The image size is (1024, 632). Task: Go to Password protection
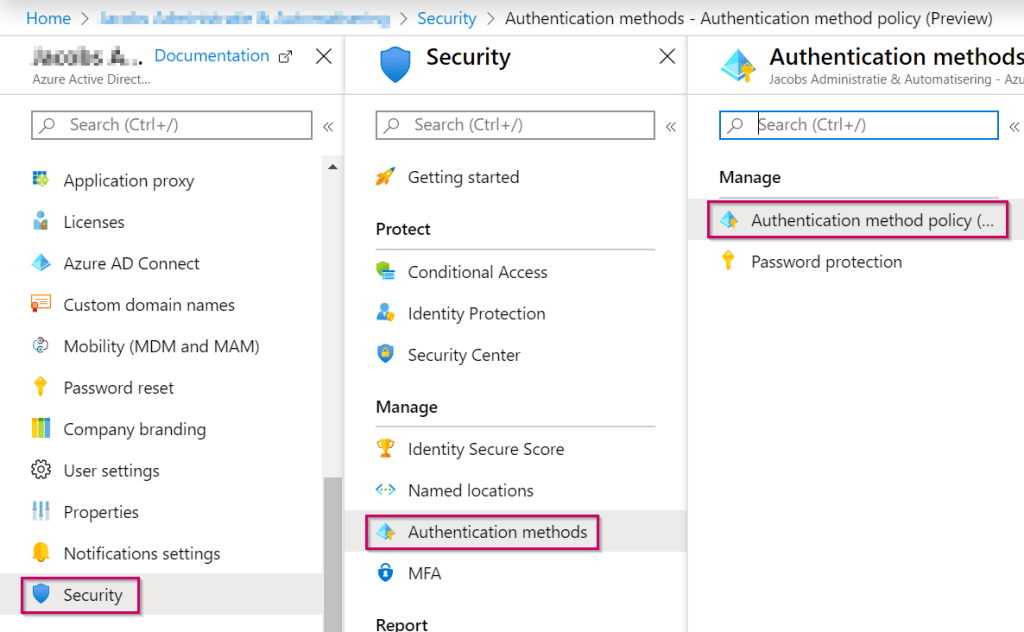point(826,262)
